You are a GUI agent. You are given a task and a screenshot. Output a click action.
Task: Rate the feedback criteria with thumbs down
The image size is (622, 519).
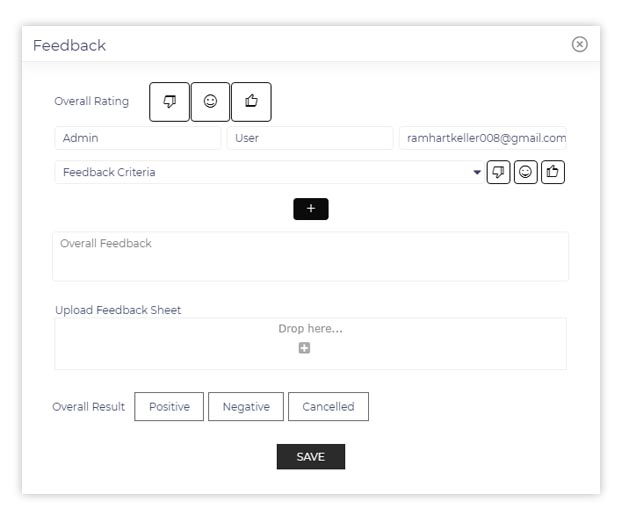(x=498, y=172)
